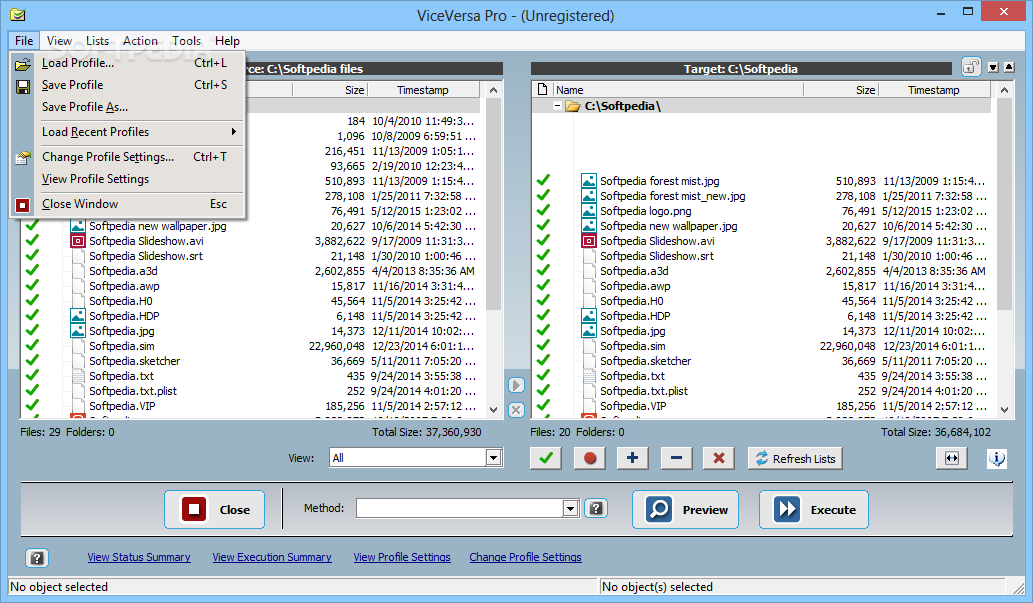Click the green checkmark filter button
Viewport: 1033px width, 603px height.
[x=546, y=458]
